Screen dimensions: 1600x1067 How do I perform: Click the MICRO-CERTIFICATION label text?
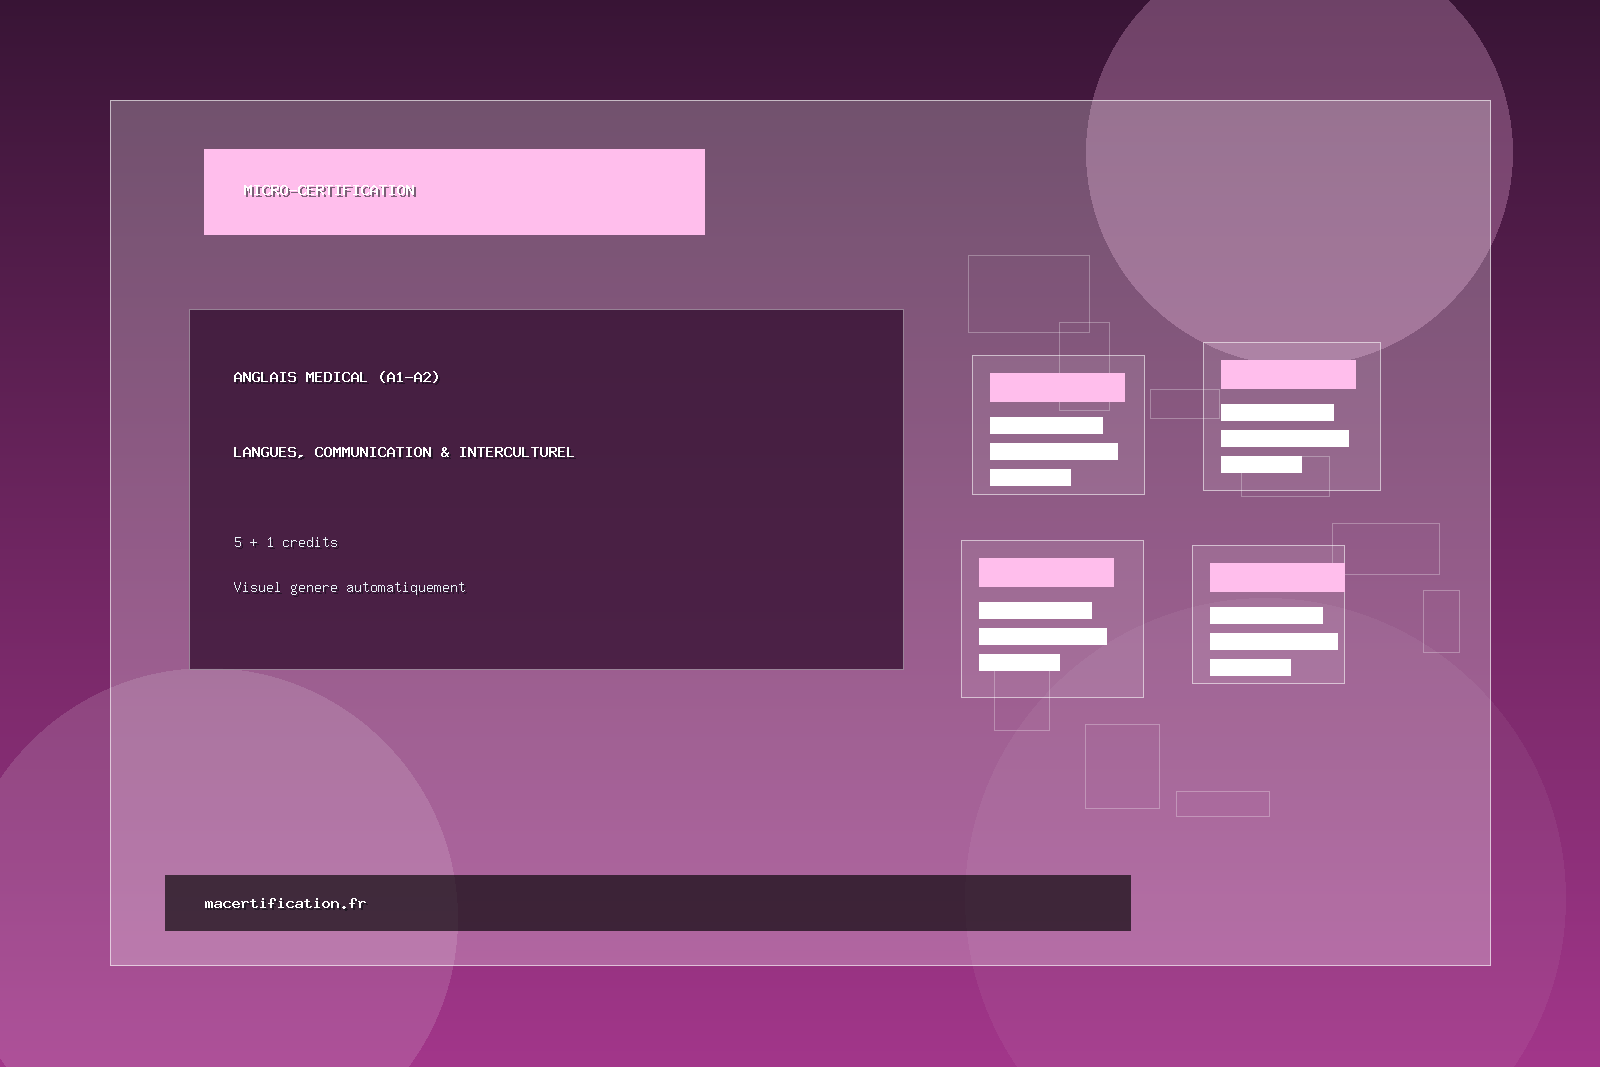pos(330,191)
